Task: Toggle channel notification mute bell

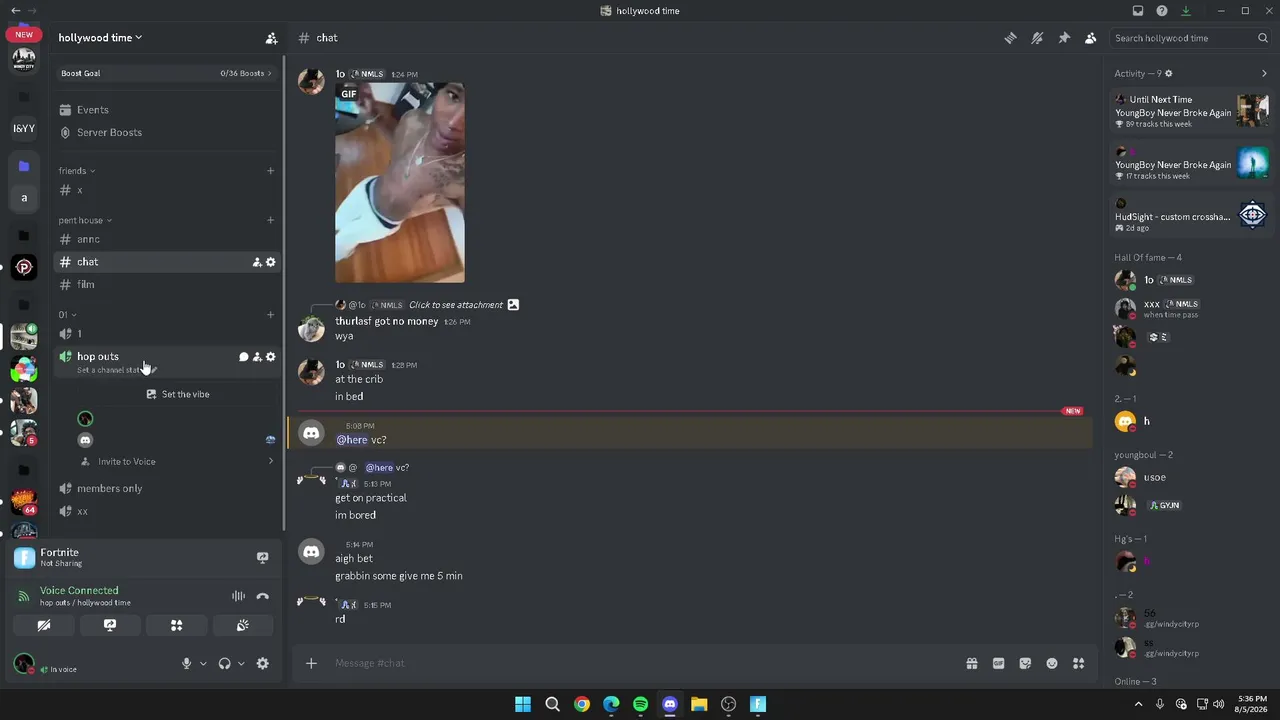Action: (x=1037, y=38)
